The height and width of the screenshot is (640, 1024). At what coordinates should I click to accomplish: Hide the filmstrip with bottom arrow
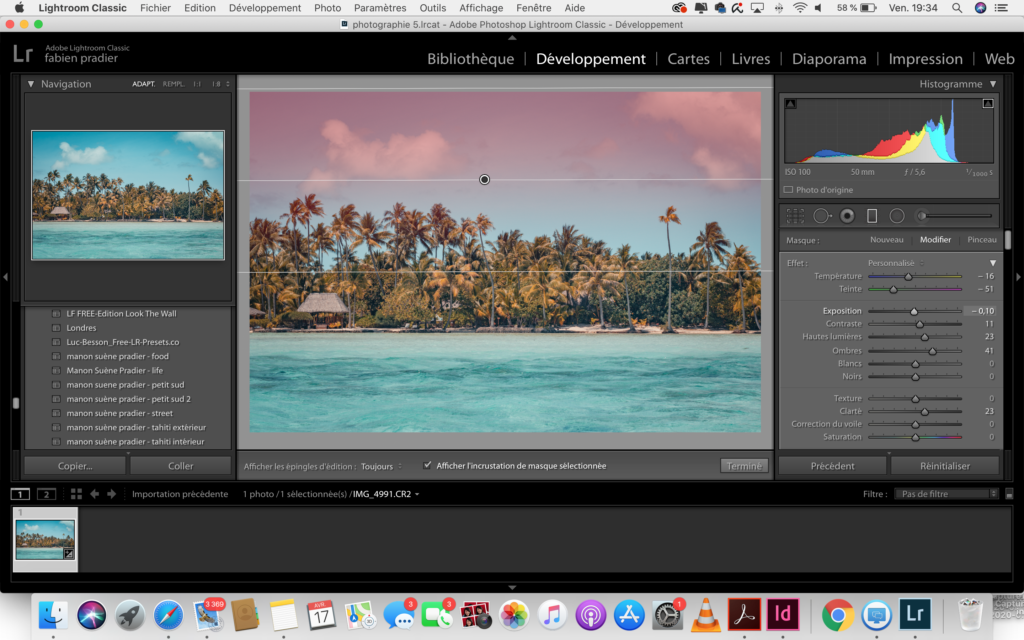512,587
